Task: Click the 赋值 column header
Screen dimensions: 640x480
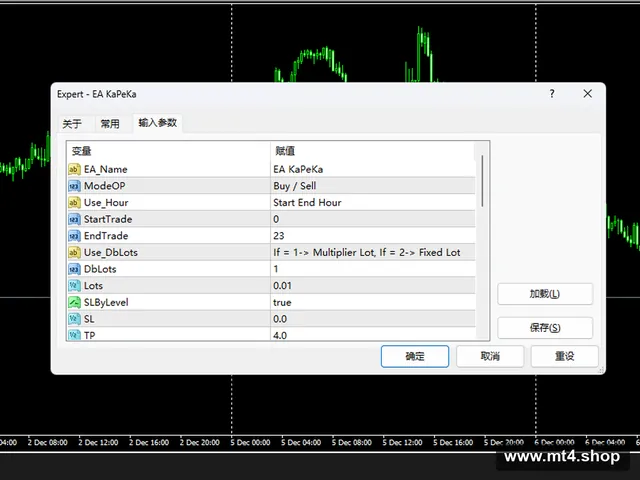Action: [x=373, y=151]
